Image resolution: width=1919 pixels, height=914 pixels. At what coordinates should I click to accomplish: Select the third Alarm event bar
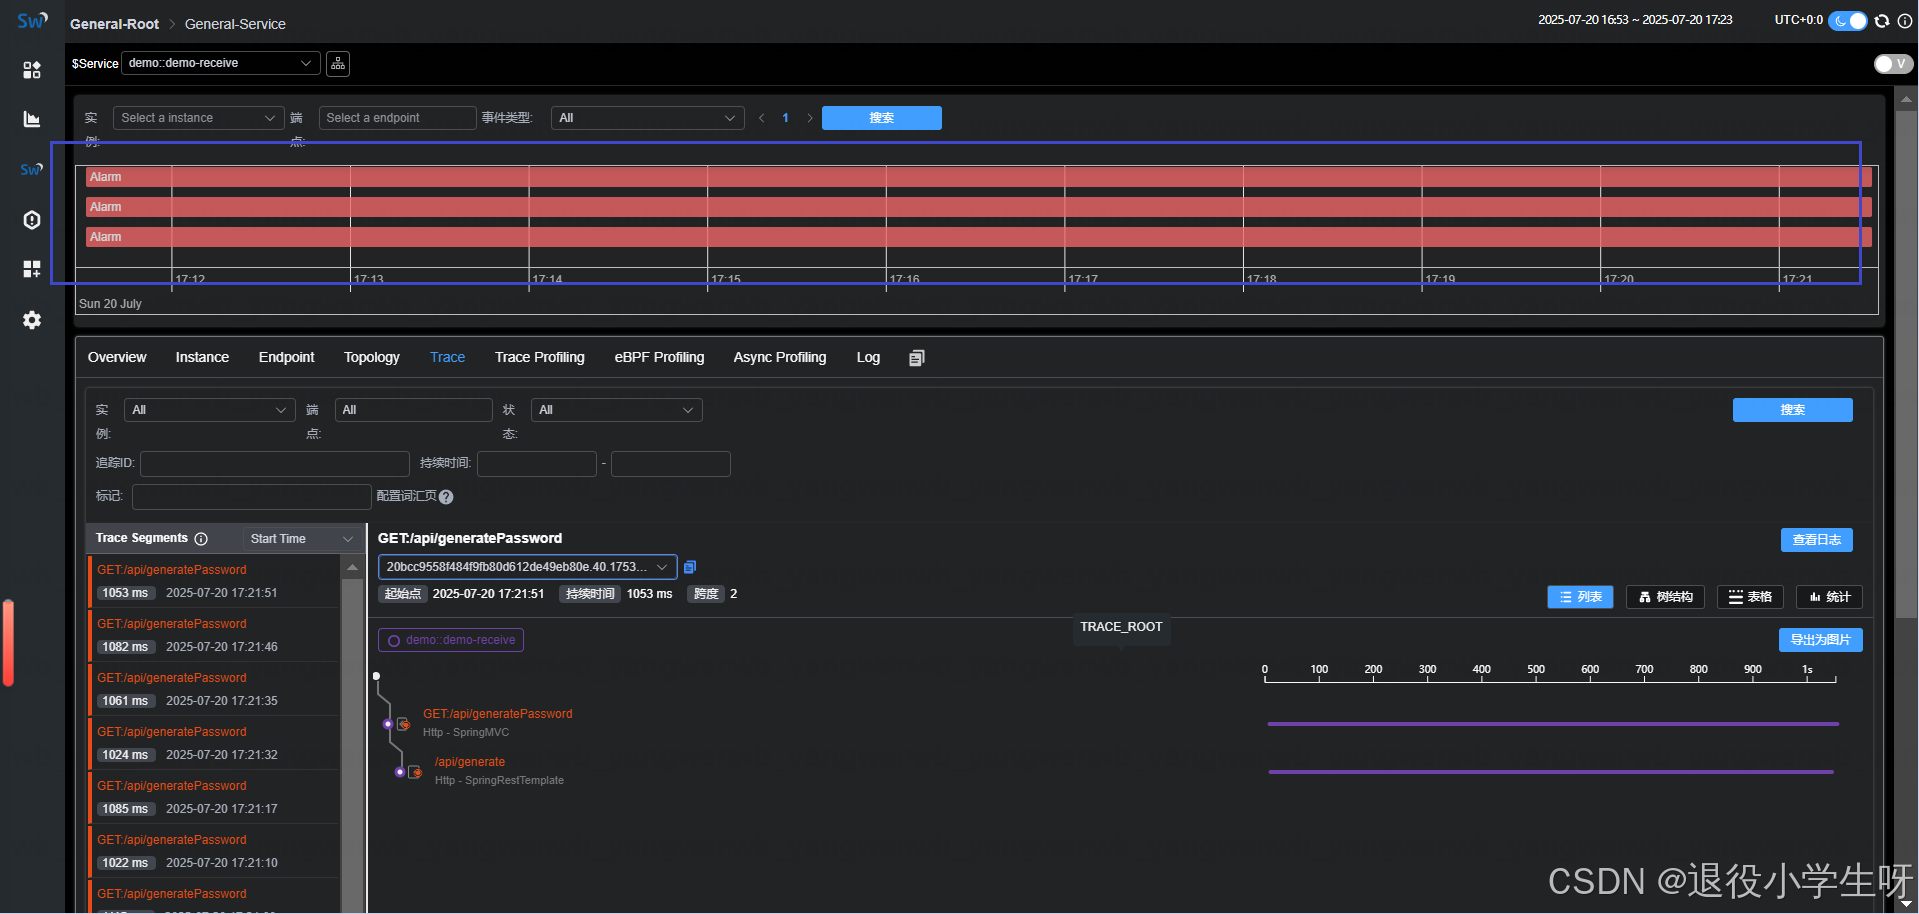coord(978,237)
